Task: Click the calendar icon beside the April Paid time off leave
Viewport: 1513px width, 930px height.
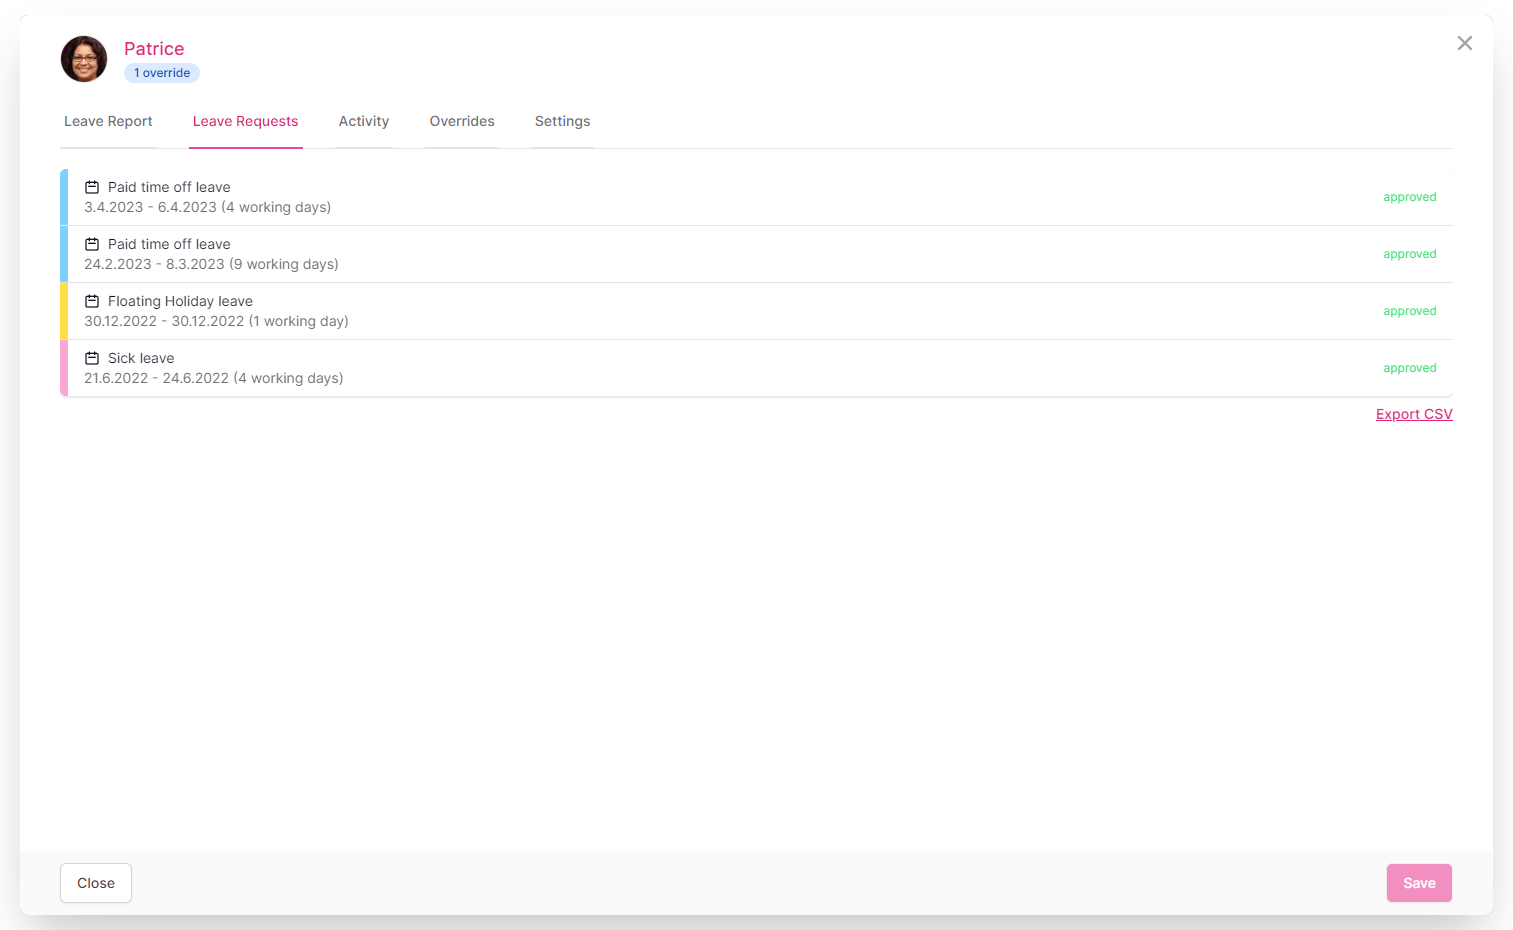Action: pos(92,187)
